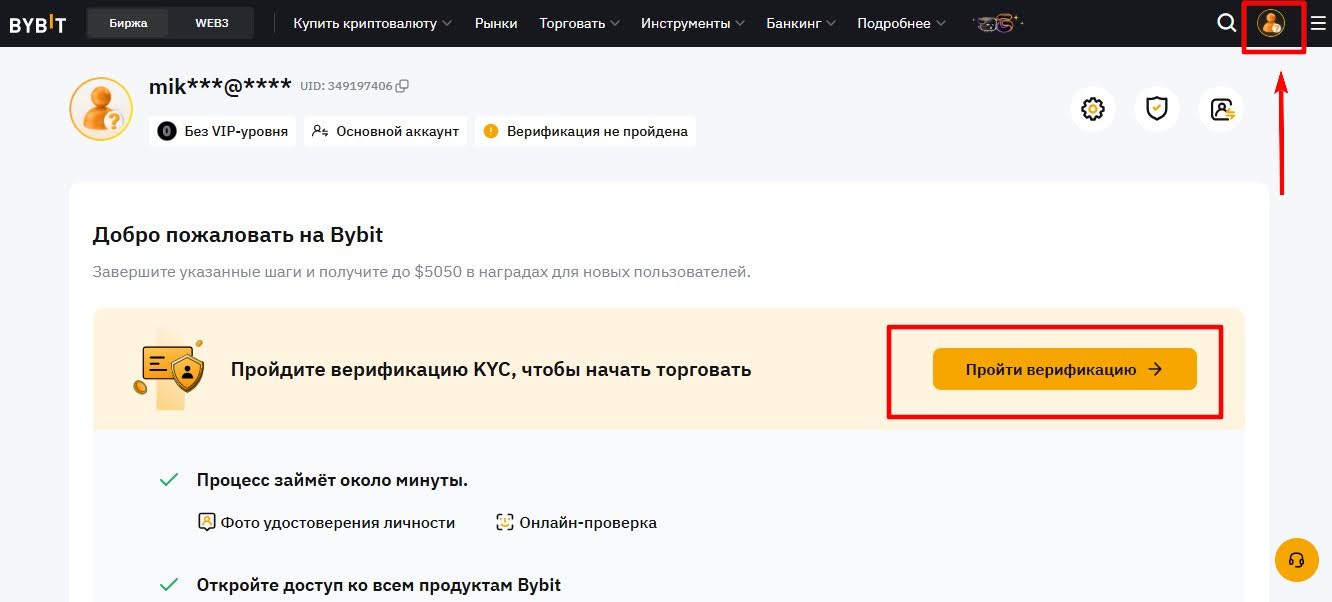Screen dimensions: 1332x602
Task: Click the promotional event icon in navbar
Action: [997, 23]
